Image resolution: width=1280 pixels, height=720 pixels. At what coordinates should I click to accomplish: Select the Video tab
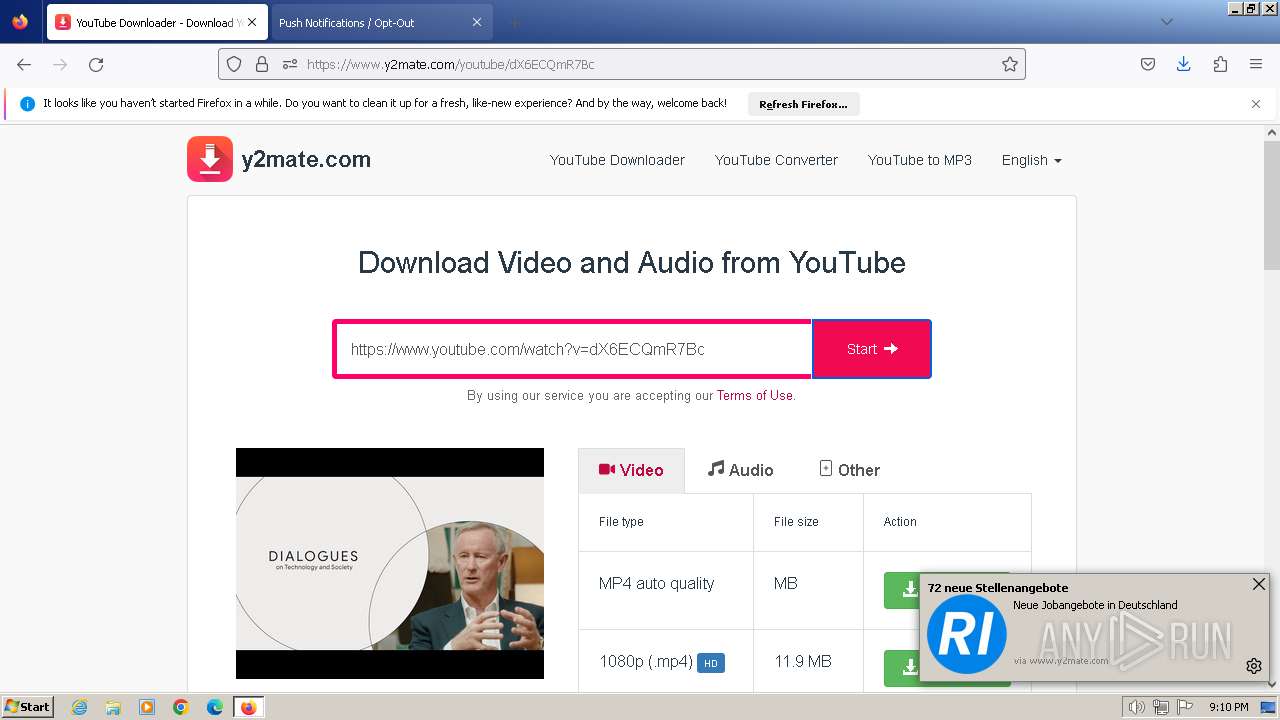631,470
